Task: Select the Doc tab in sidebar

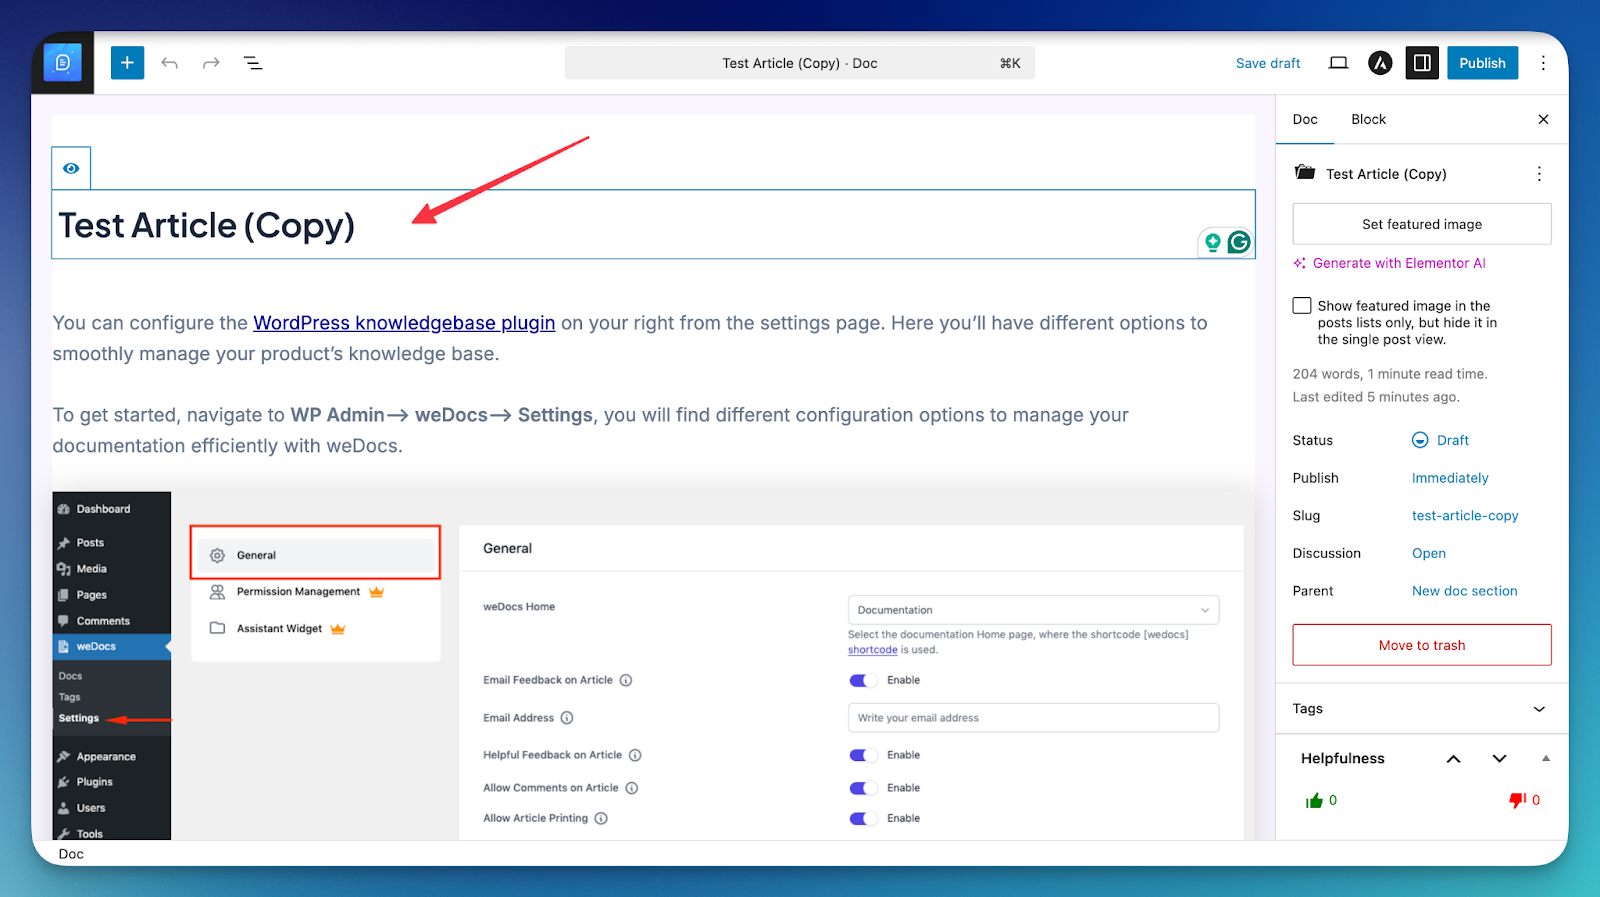Action: [x=1305, y=119]
